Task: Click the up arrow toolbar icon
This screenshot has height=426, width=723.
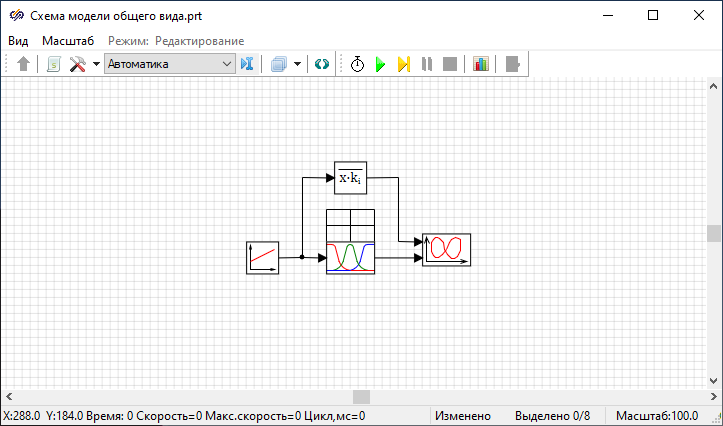Action: click(x=24, y=64)
